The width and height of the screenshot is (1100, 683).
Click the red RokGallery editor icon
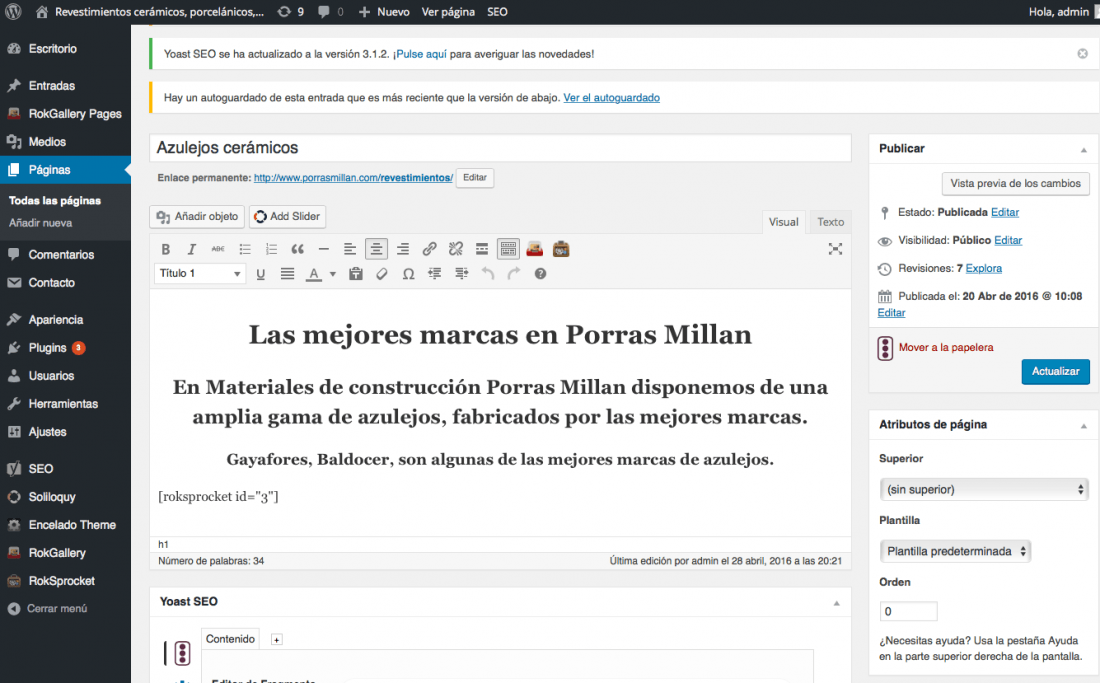pos(535,249)
